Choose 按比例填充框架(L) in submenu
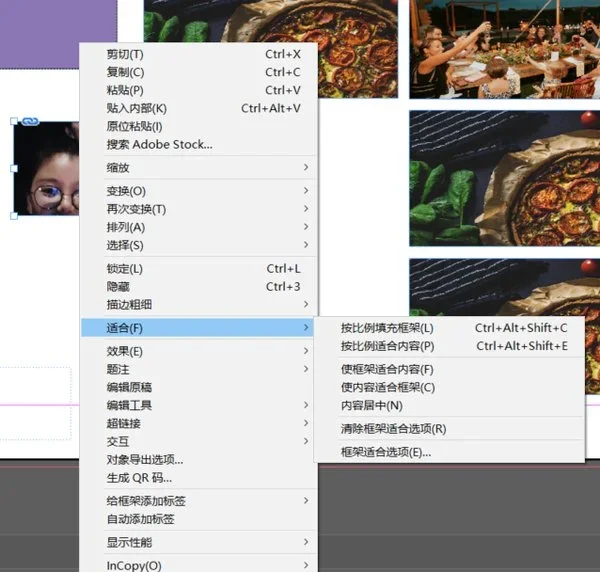This screenshot has height=572, width=600. pos(449,328)
